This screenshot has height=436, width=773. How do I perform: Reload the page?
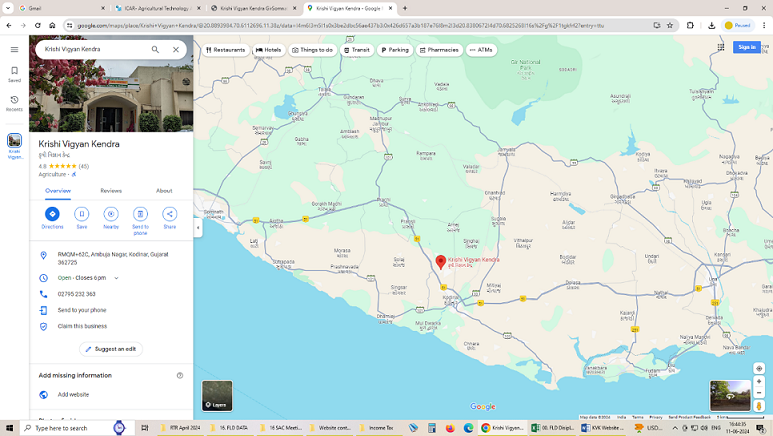(x=37, y=26)
